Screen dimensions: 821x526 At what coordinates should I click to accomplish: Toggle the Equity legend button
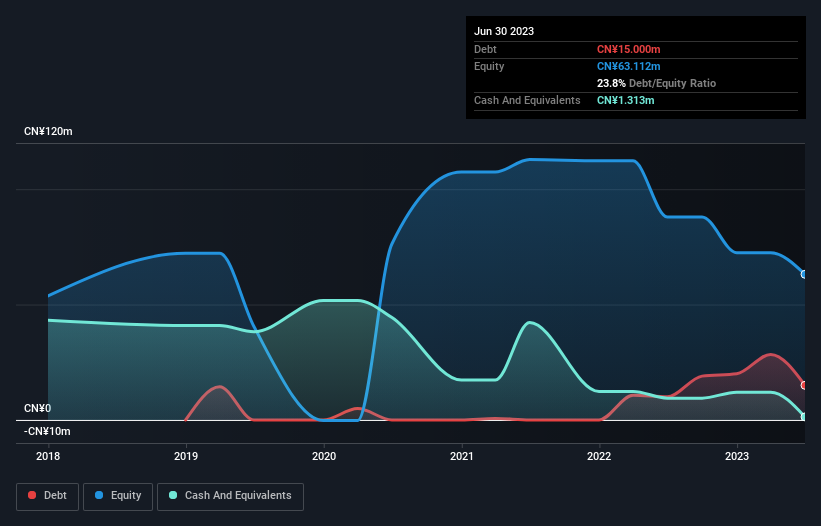(118, 496)
